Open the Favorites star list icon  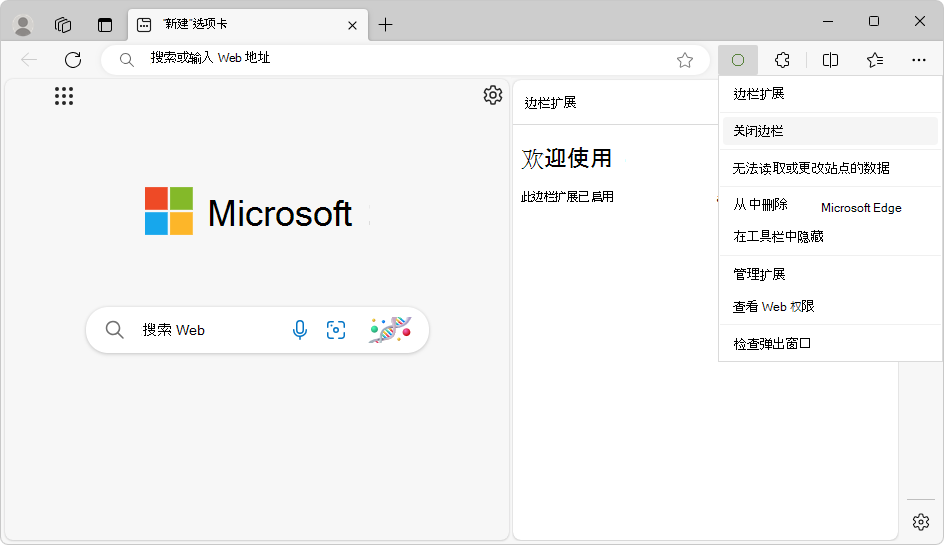coord(875,60)
